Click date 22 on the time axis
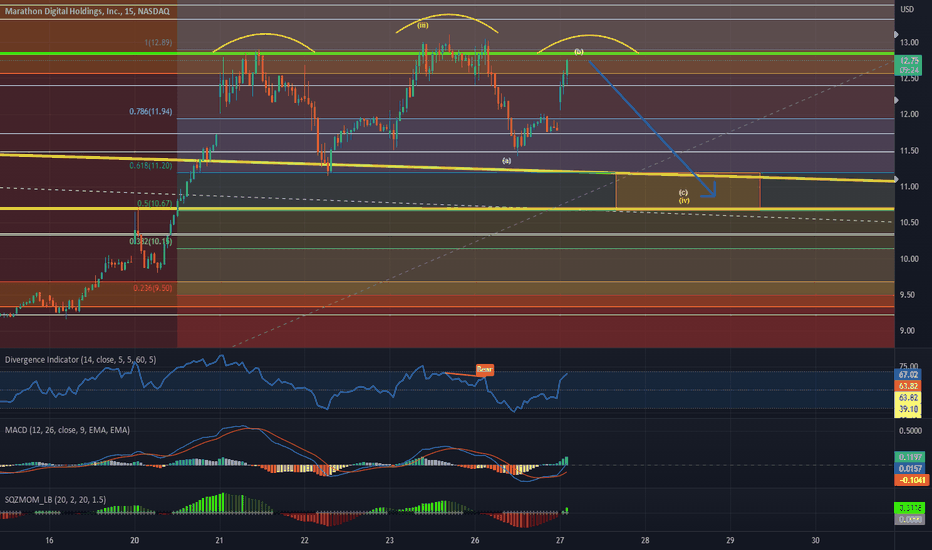The height and width of the screenshot is (550, 932). coord(304,540)
